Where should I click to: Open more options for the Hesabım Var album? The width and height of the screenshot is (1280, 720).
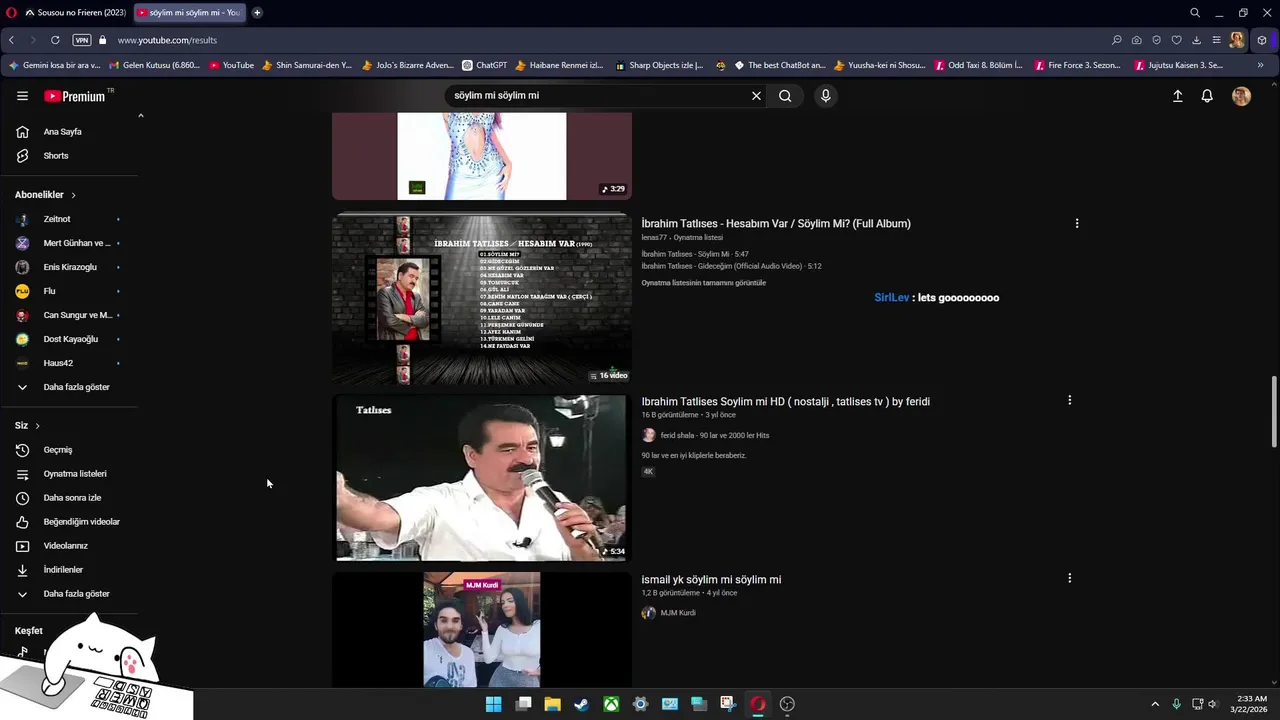(x=1077, y=224)
